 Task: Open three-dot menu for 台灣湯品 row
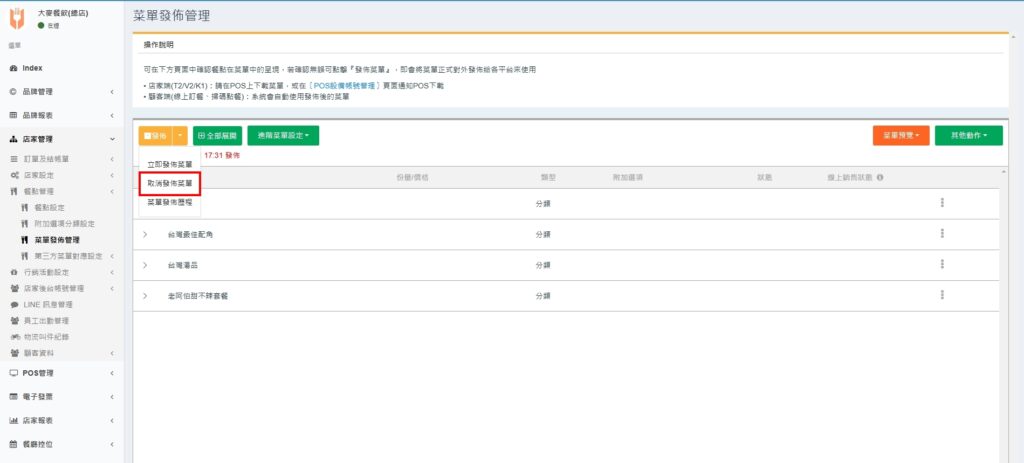pos(941,265)
